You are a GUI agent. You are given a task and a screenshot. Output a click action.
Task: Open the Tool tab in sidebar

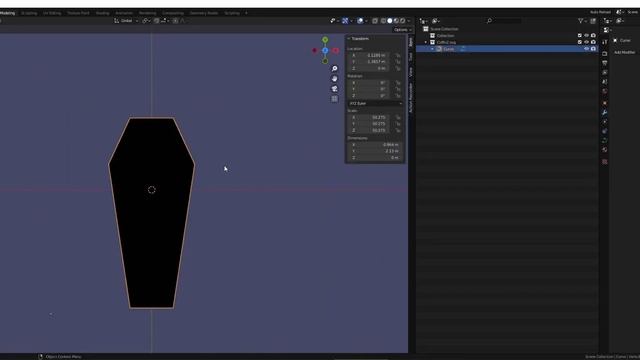[x=411, y=57]
